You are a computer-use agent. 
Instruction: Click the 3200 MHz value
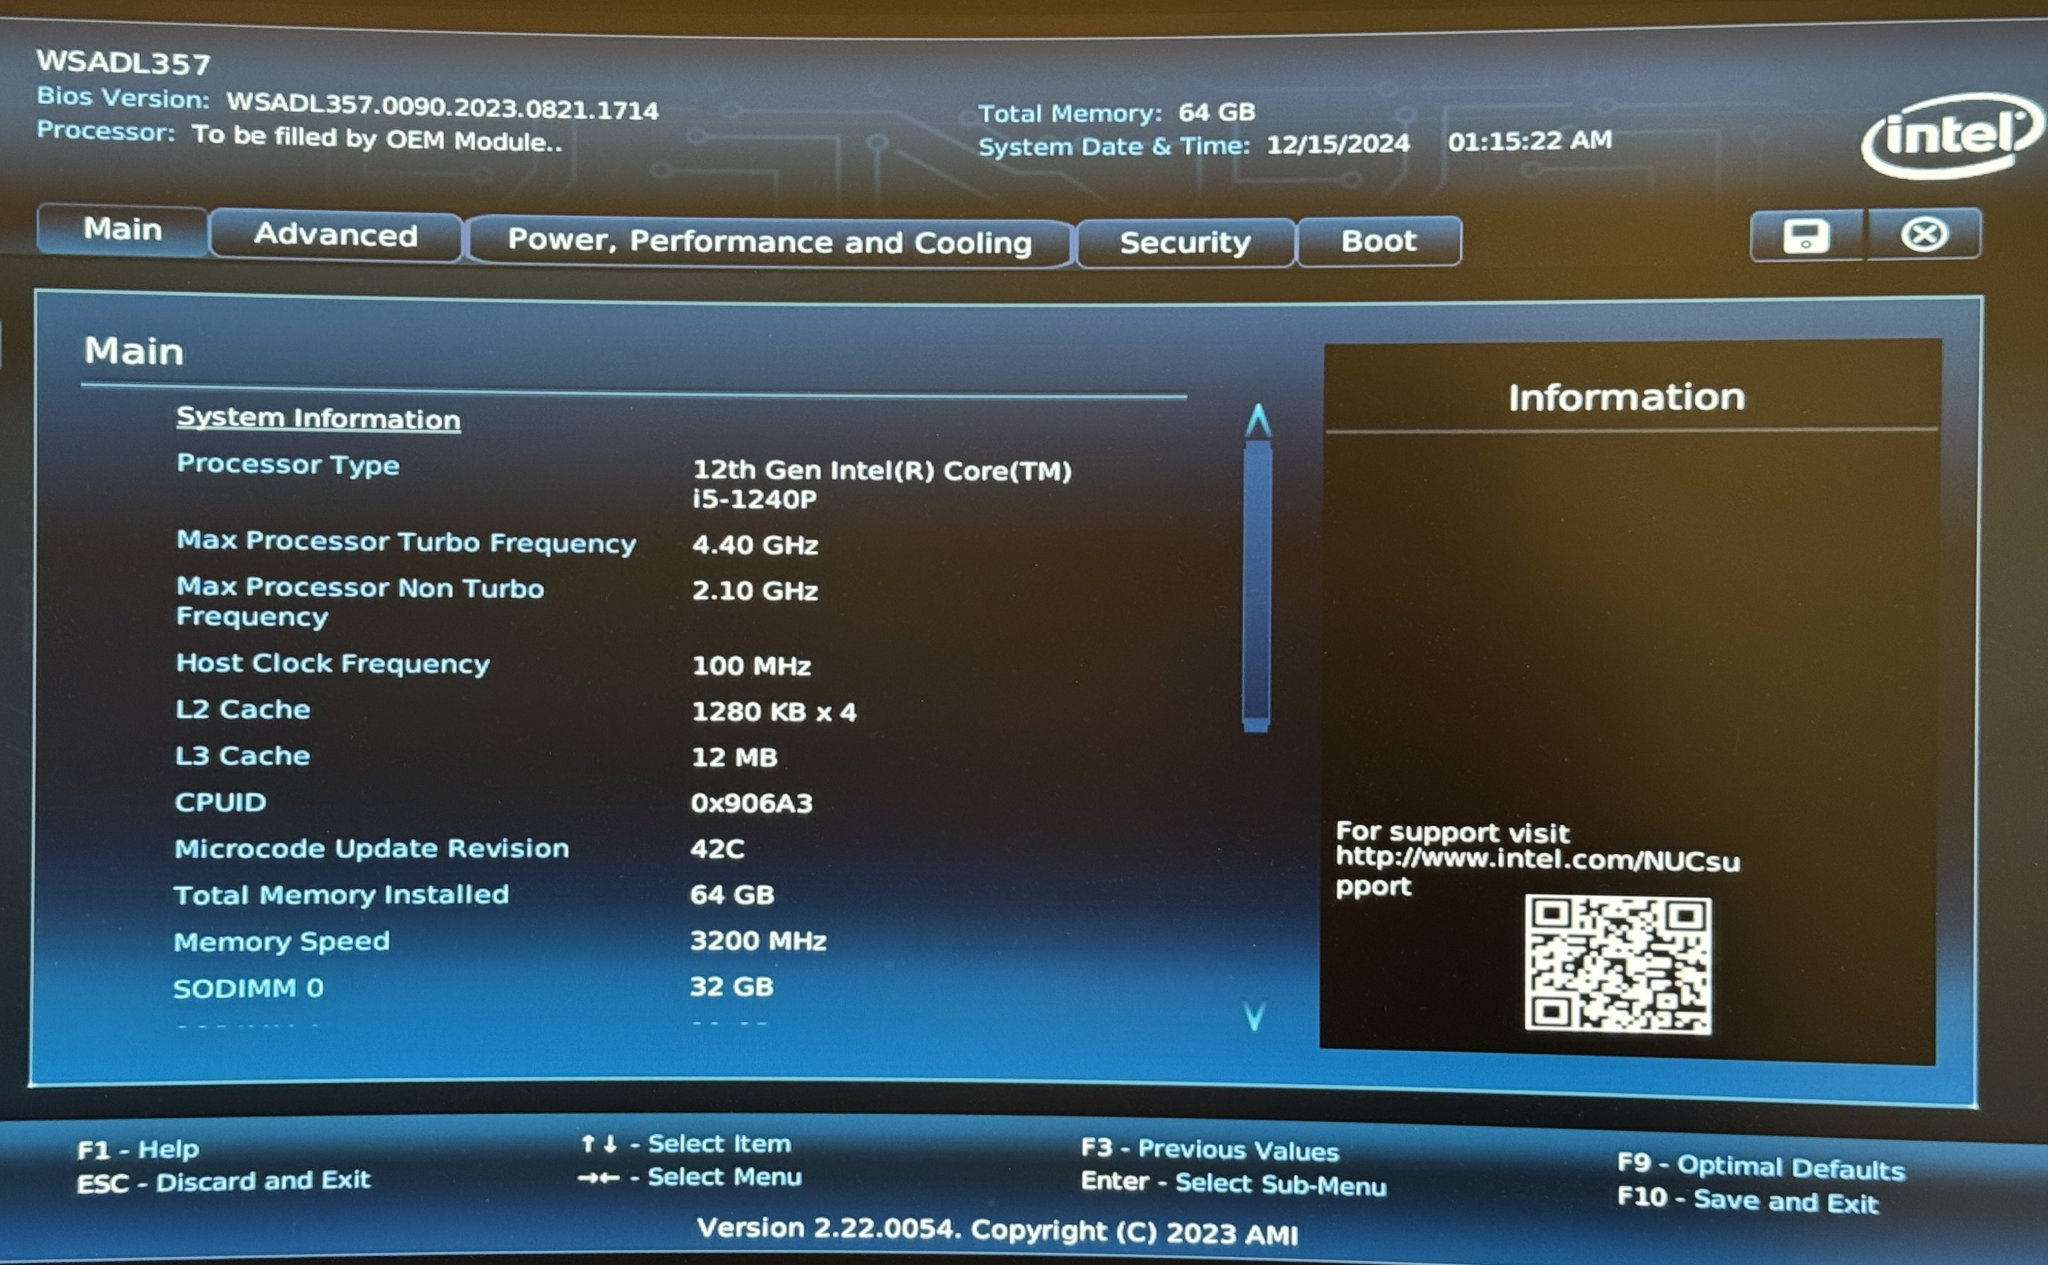click(x=758, y=941)
